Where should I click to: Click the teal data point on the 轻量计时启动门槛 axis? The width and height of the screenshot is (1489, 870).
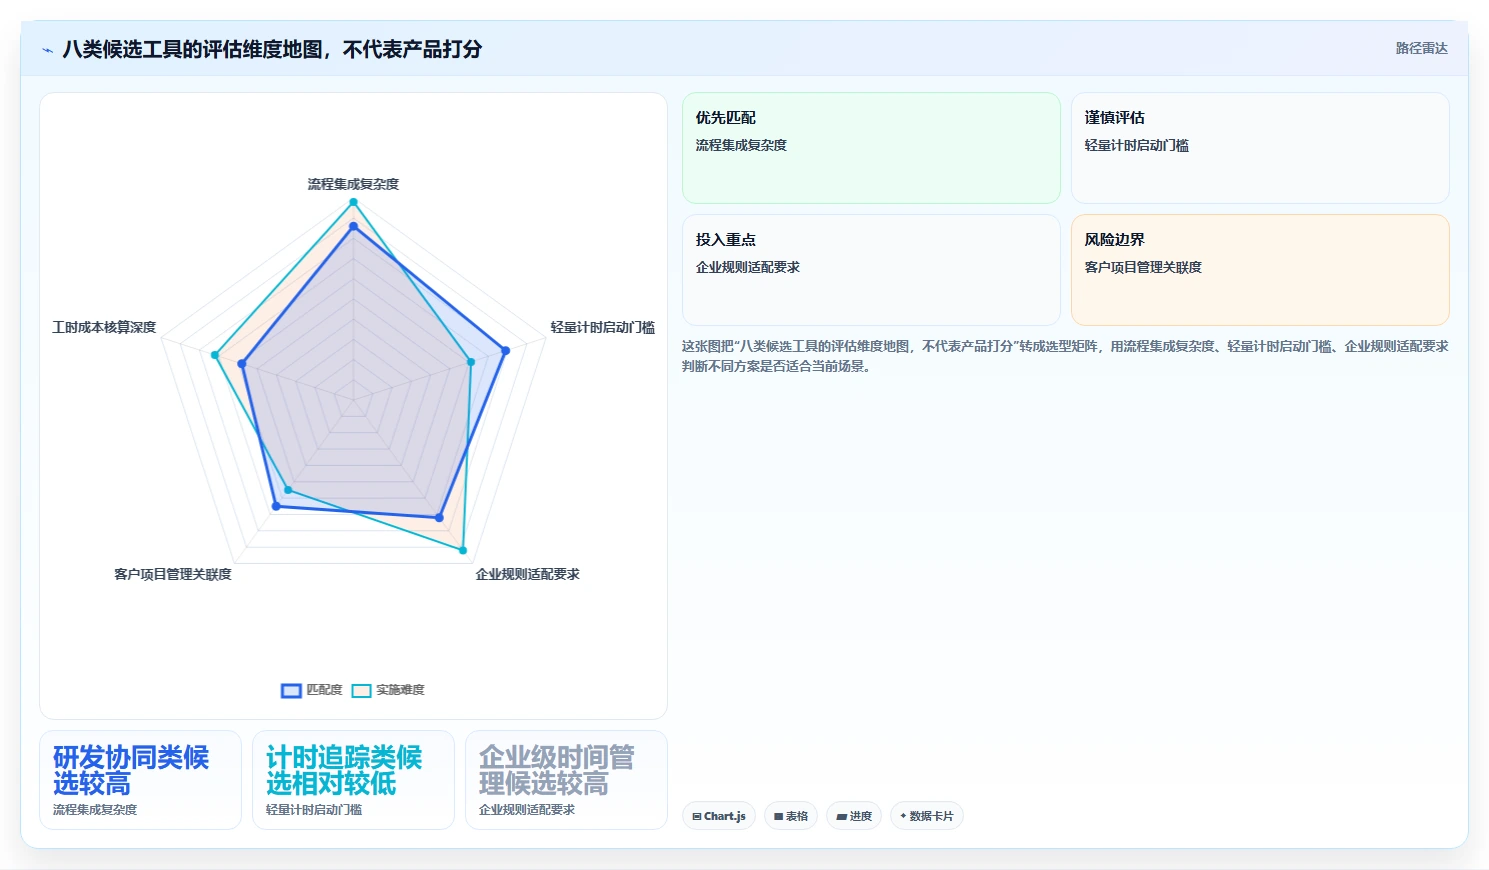point(471,362)
